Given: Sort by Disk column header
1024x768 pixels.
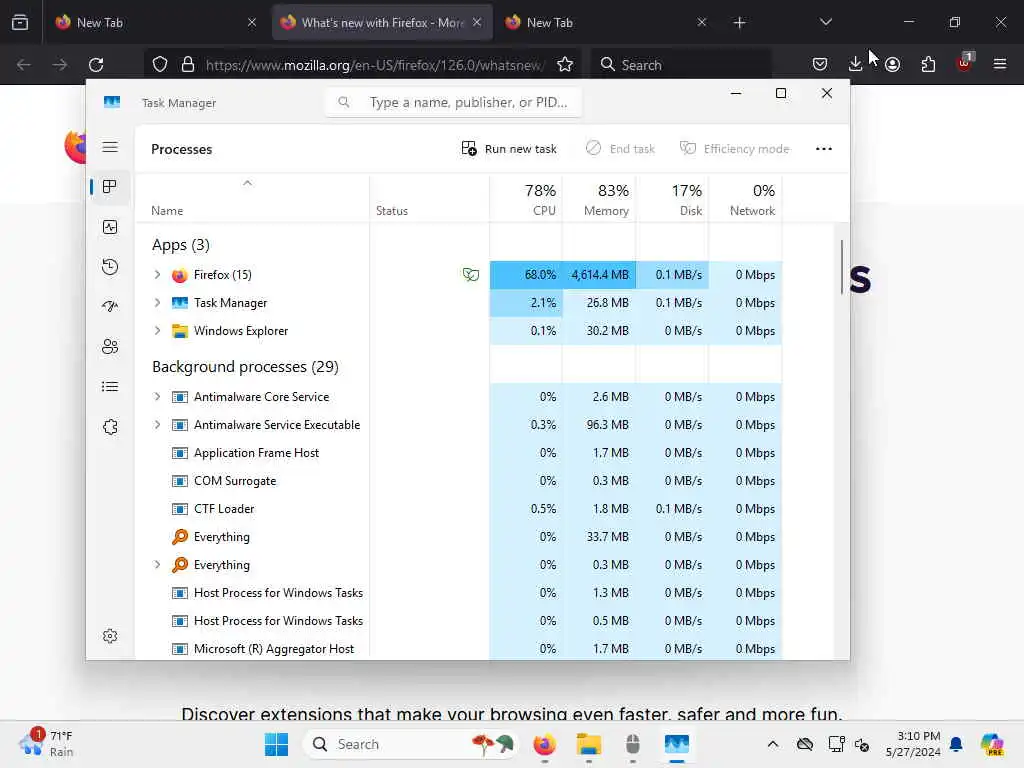Looking at the screenshot, I should tap(672, 199).
